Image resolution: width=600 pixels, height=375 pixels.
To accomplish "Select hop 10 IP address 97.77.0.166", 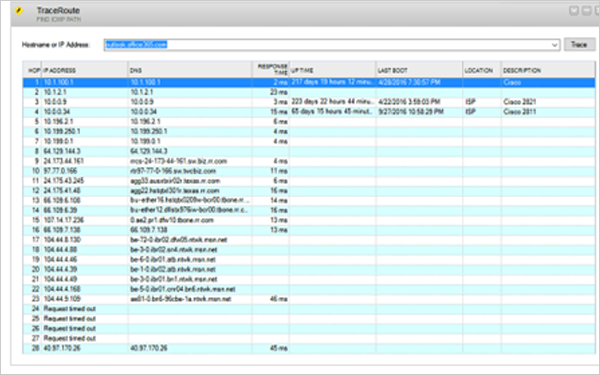I will 60,171.
